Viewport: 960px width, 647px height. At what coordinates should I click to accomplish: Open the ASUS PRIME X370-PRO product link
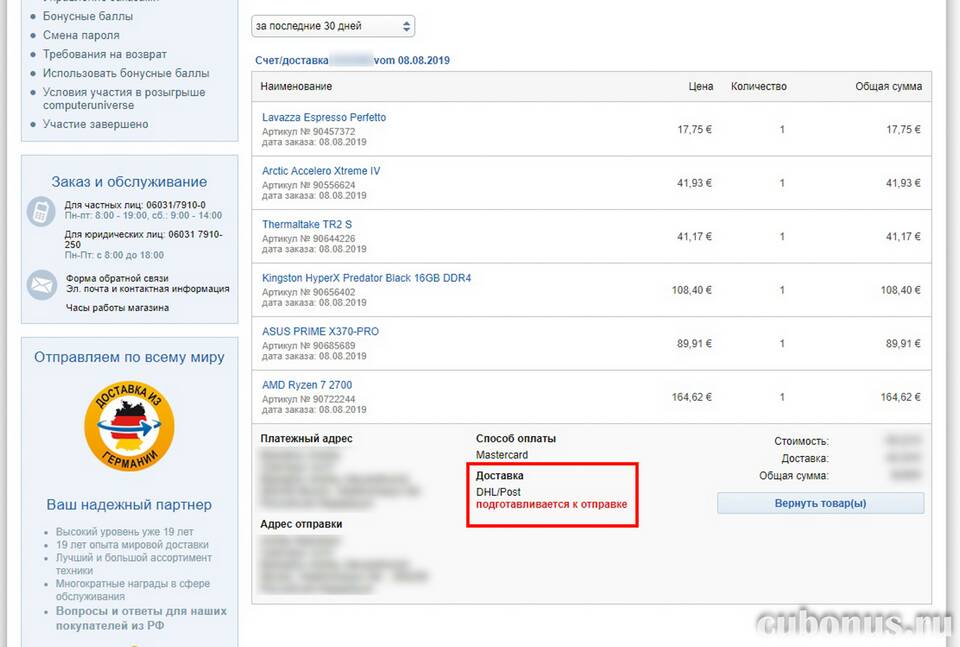[x=320, y=331]
